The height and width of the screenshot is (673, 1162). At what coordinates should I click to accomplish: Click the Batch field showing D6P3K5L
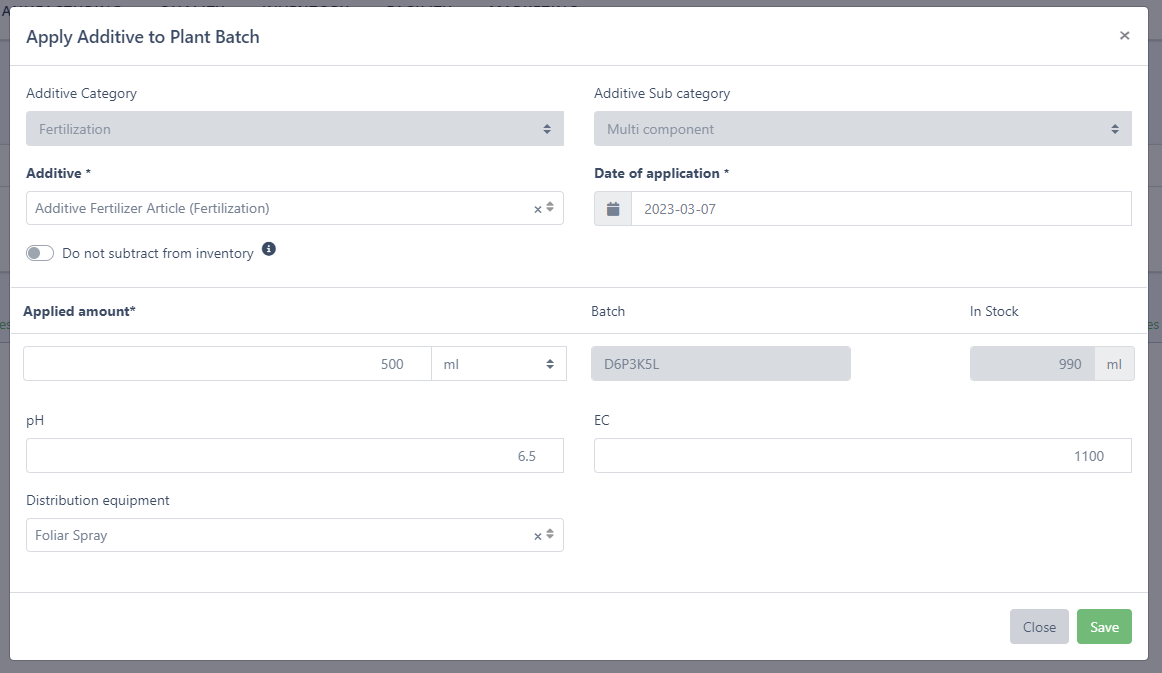pyautogui.click(x=720, y=364)
